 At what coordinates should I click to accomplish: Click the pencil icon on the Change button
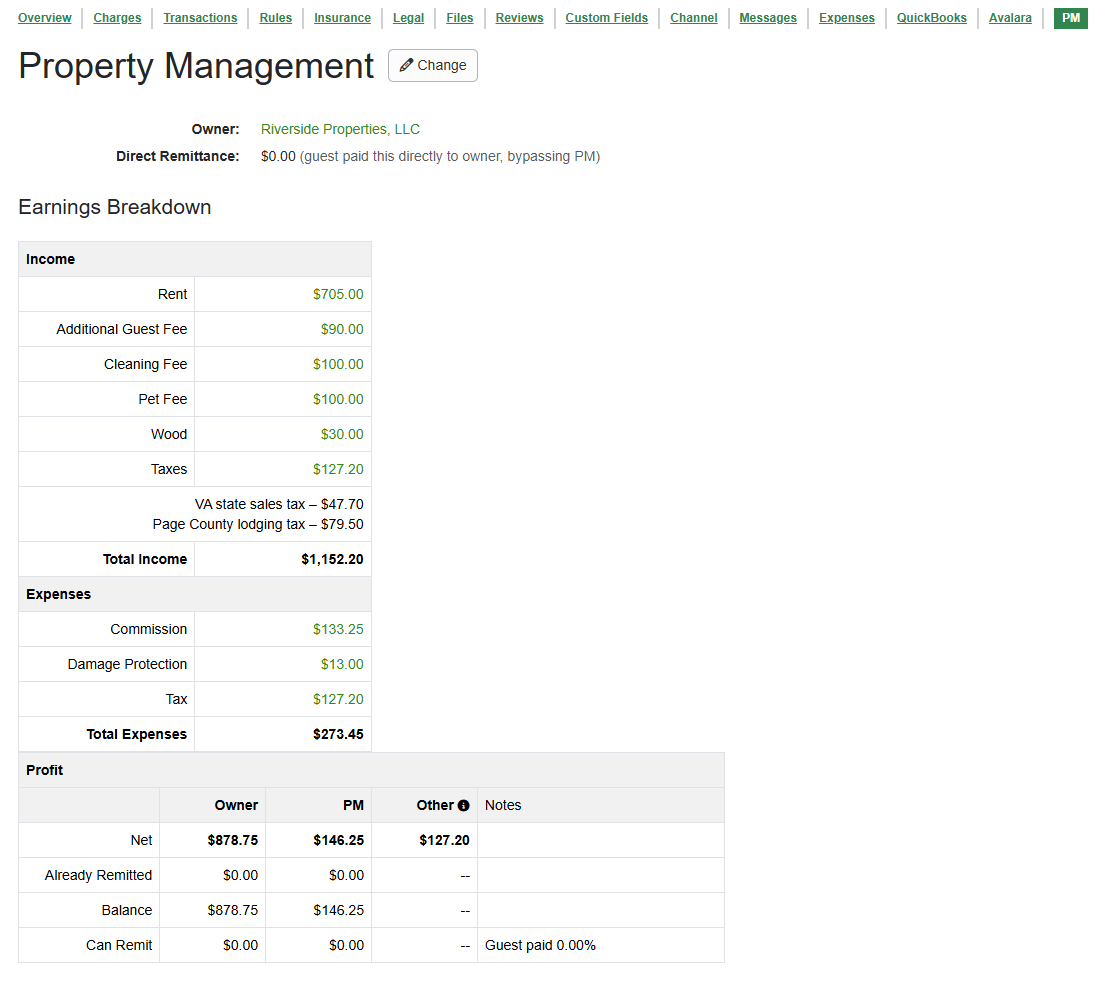pos(404,65)
